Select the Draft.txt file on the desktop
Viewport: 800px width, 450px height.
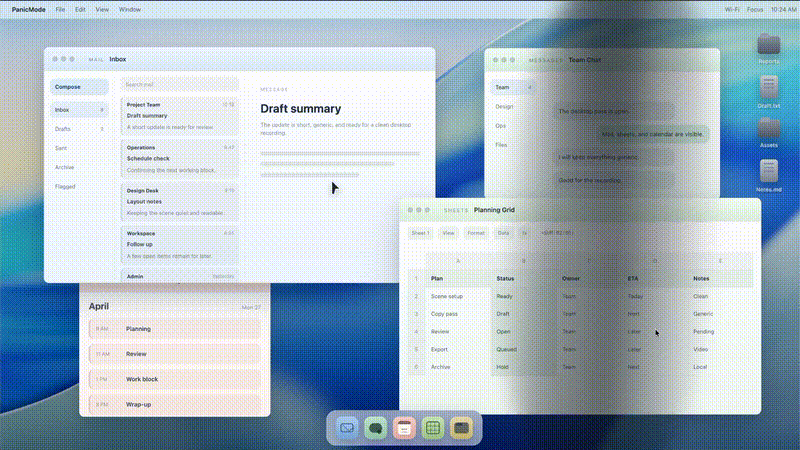(x=768, y=92)
